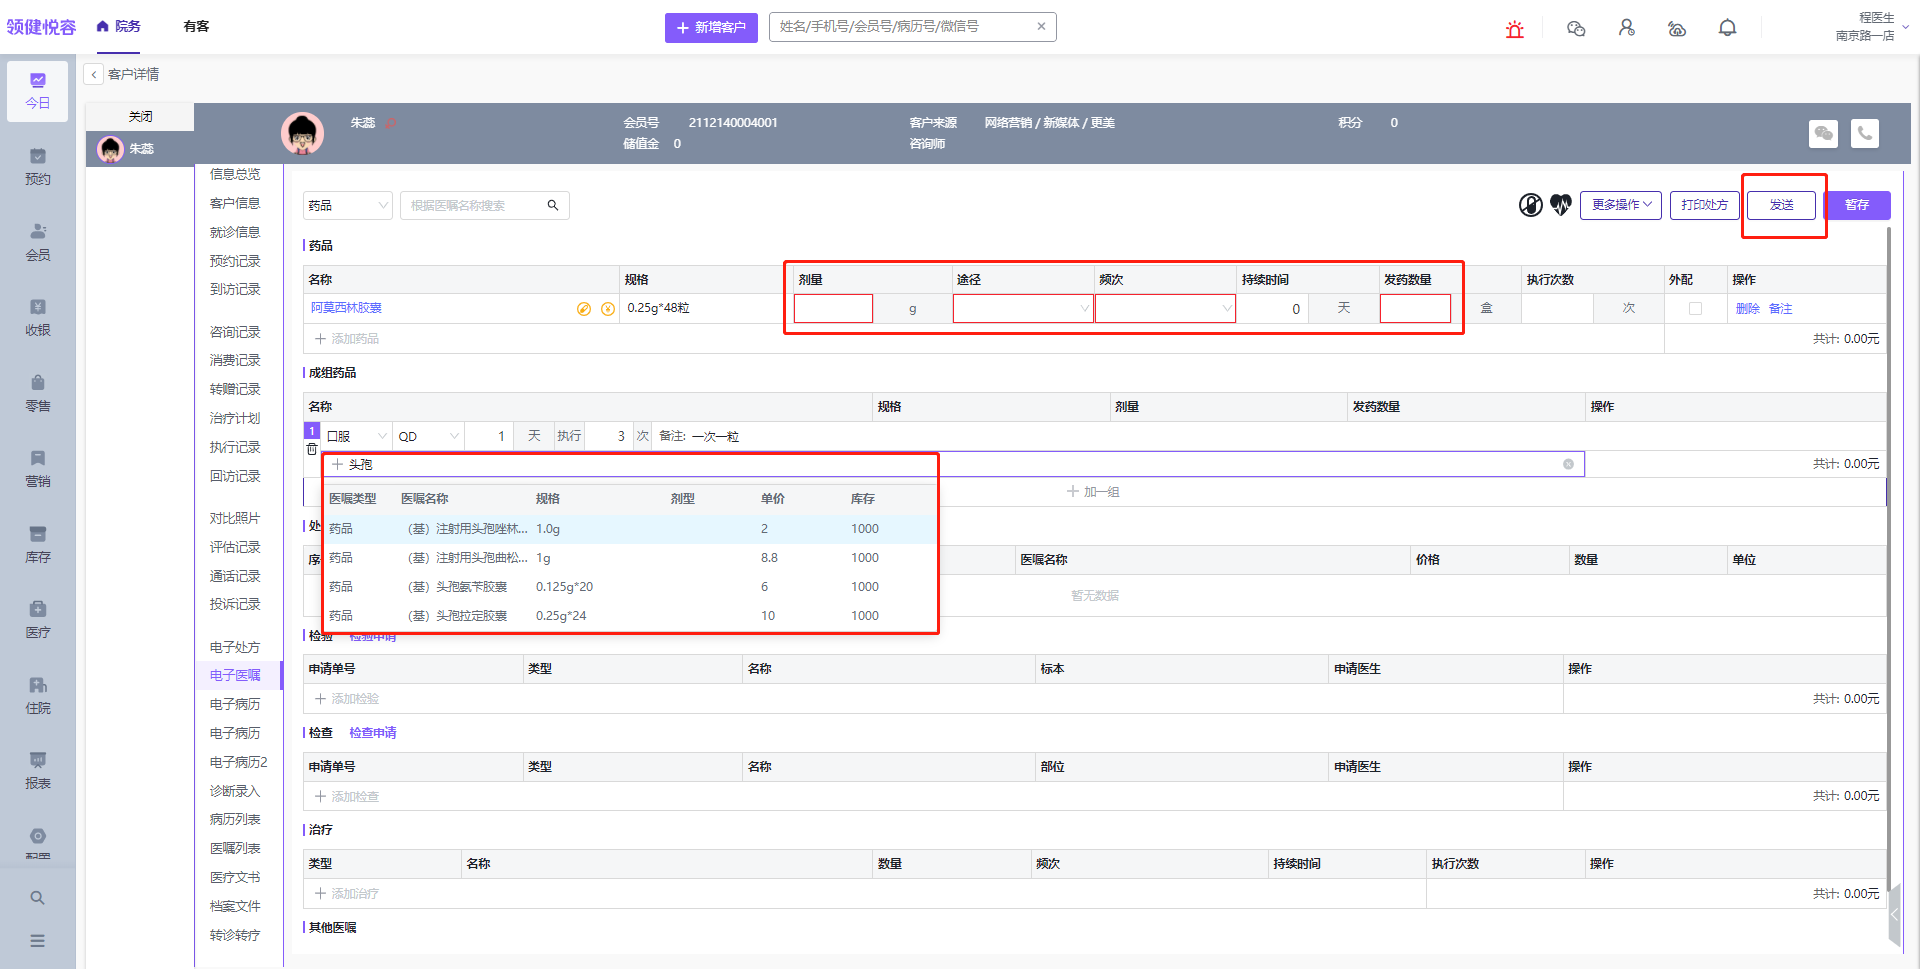Click the top customer search box

point(912,27)
